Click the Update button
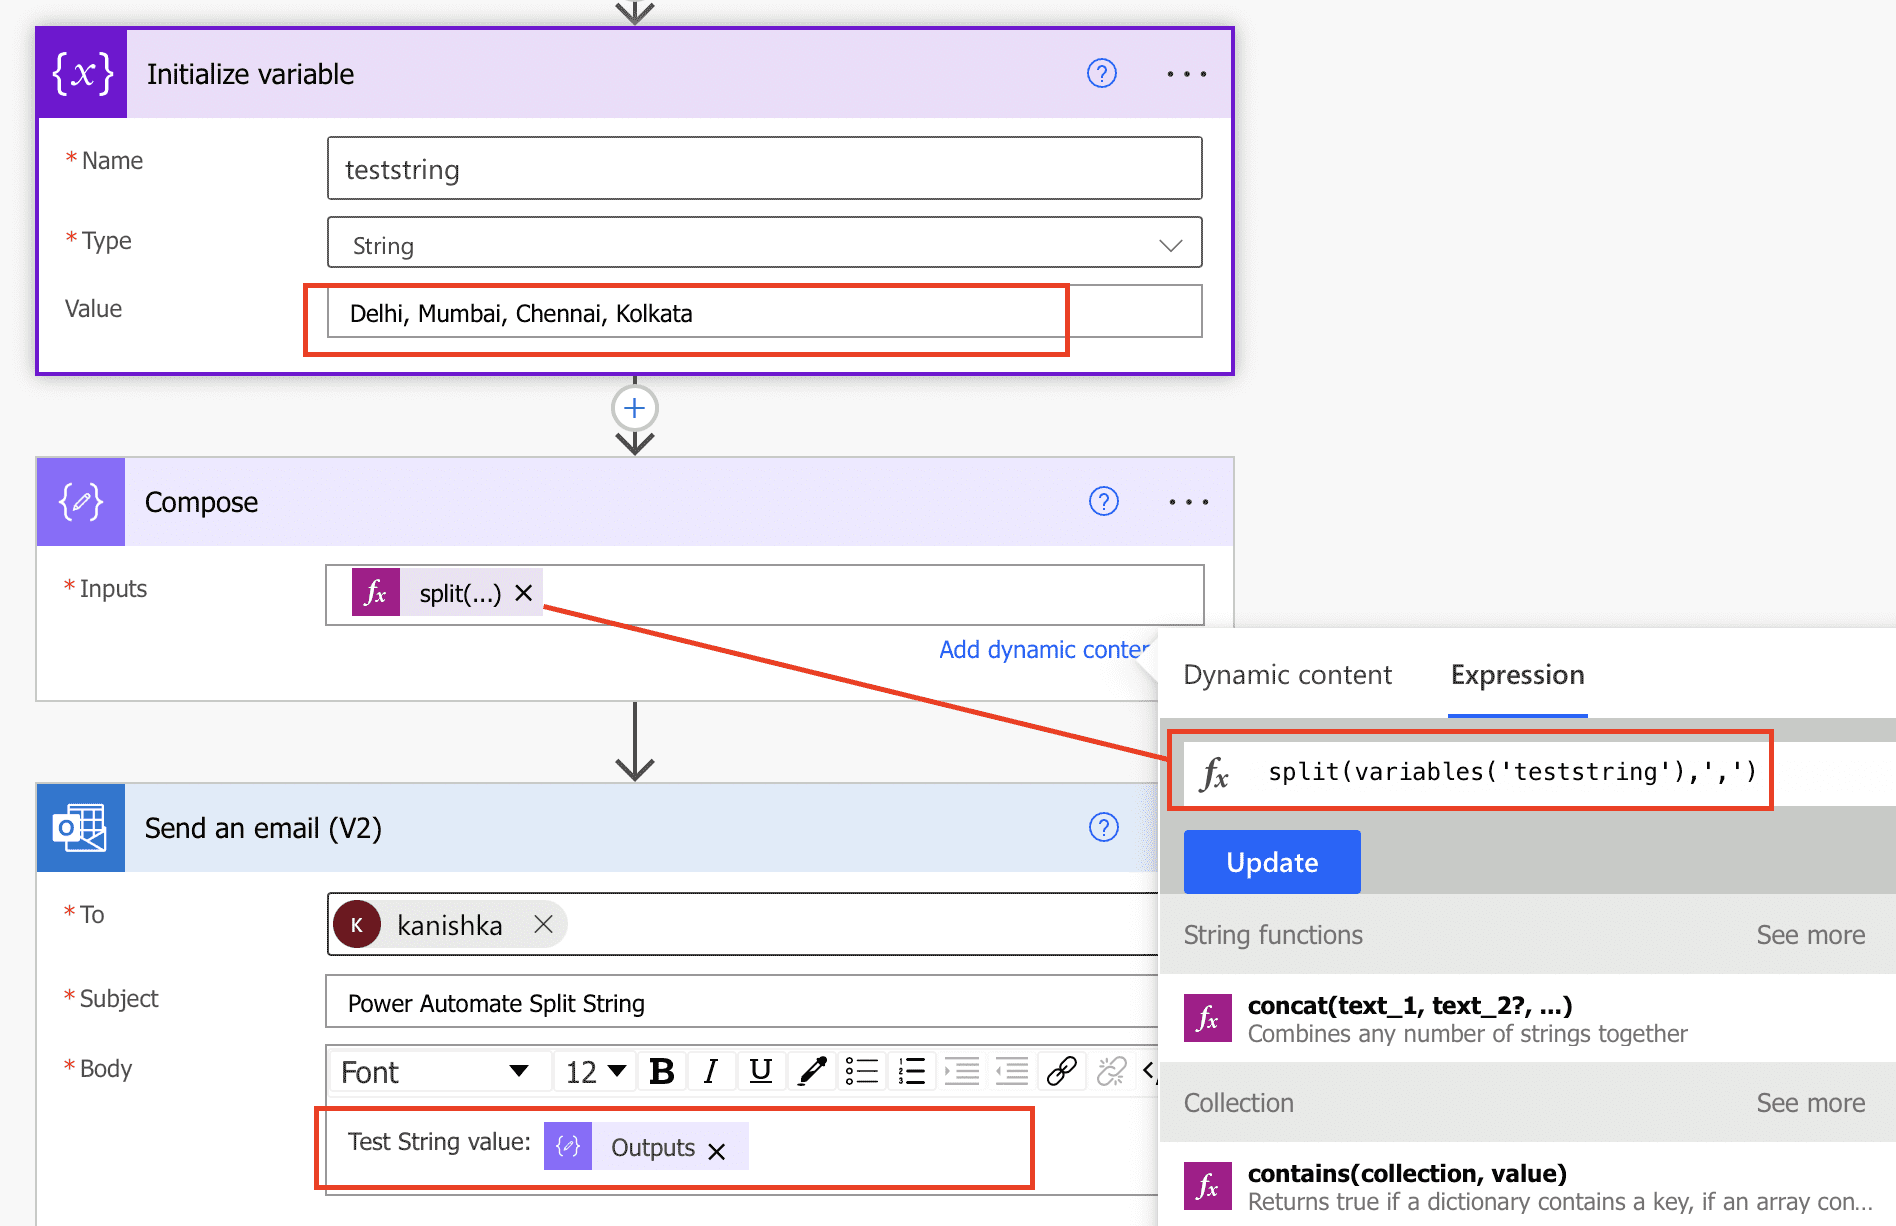This screenshot has height=1226, width=1896. tap(1272, 862)
